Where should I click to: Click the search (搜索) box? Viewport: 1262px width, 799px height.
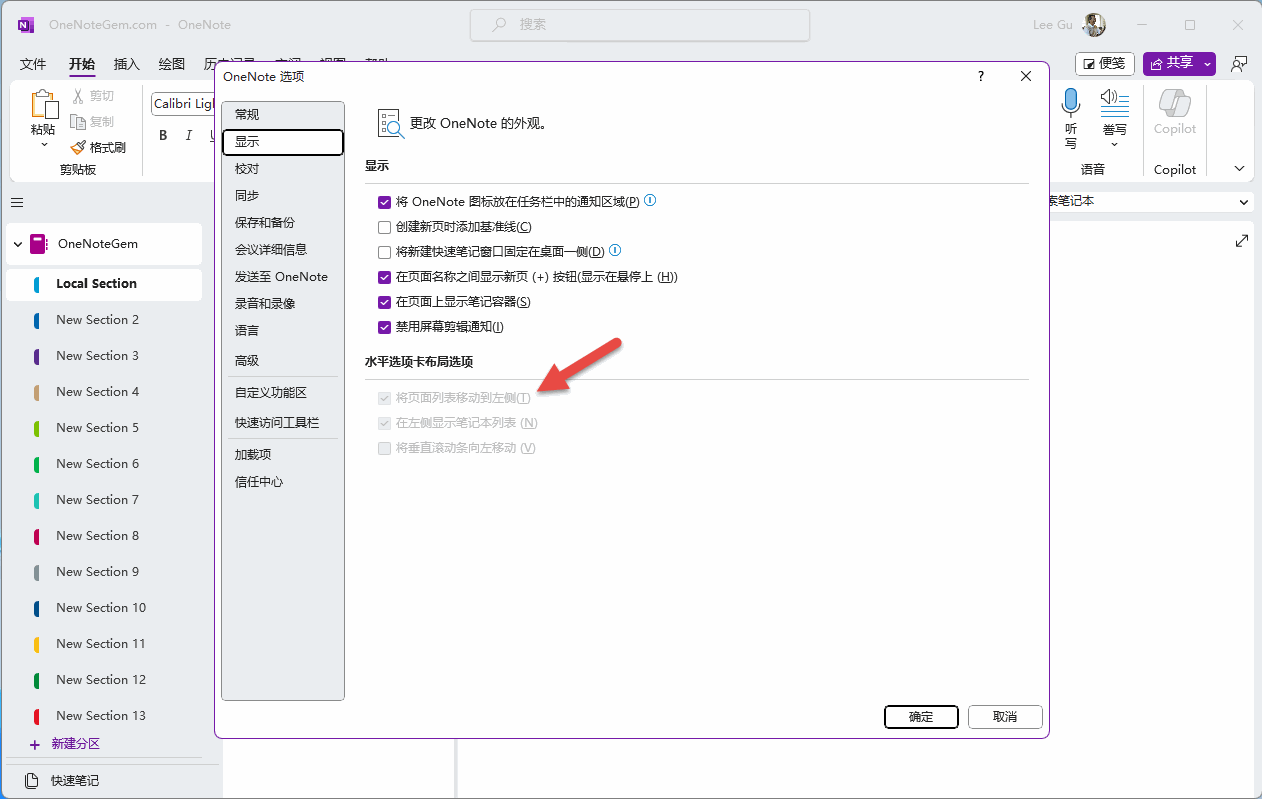[x=640, y=25]
